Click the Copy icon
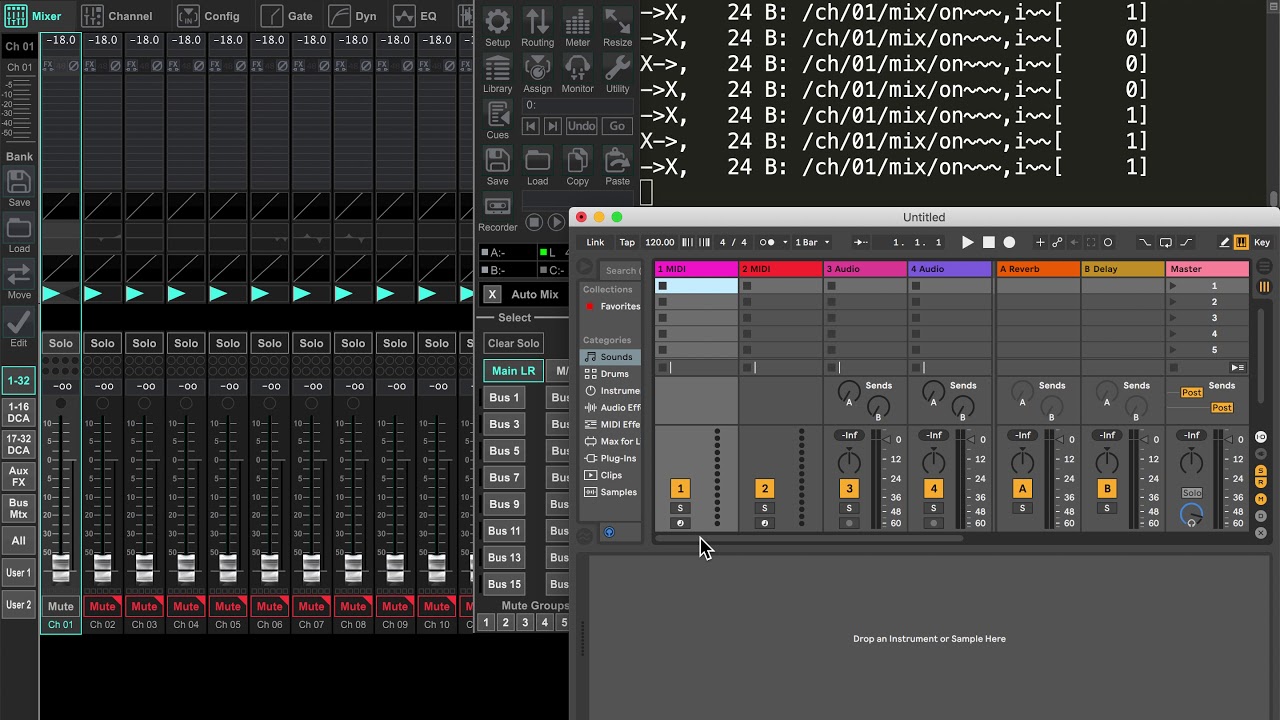Image resolution: width=1280 pixels, height=720 pixels. [x=577, y=167]
